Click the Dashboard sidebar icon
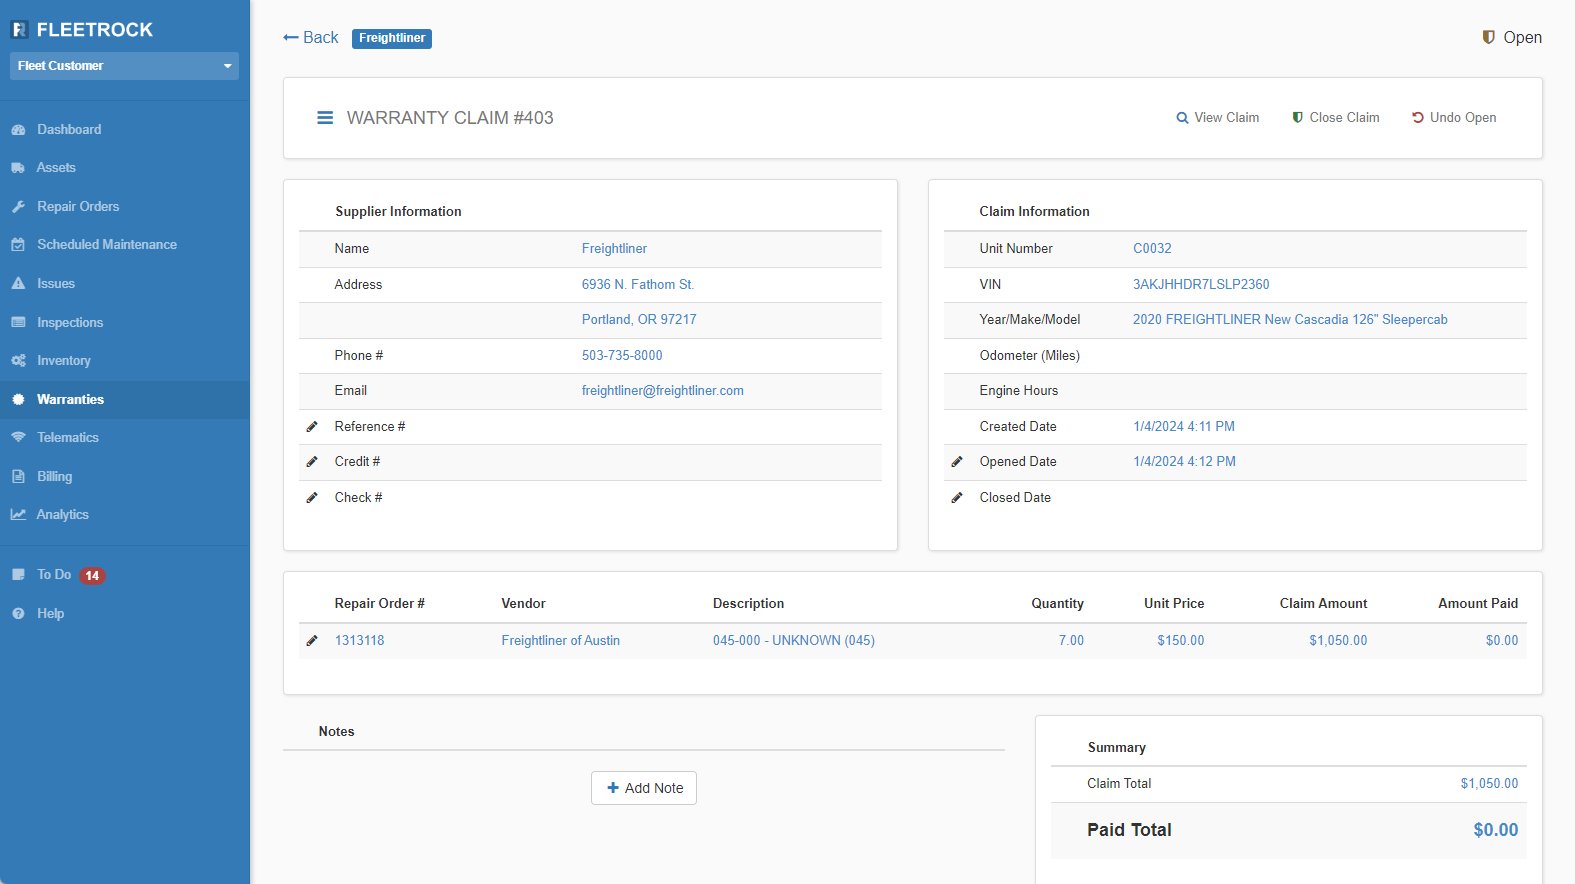 pyautogui.click(x=18, y=130)
